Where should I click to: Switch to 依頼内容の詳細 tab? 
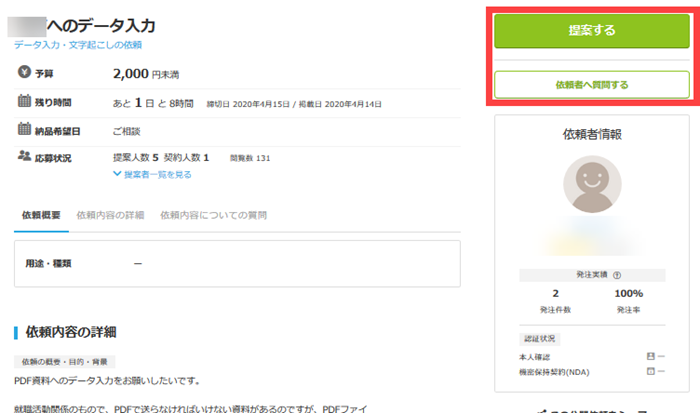tap(110, 215)
